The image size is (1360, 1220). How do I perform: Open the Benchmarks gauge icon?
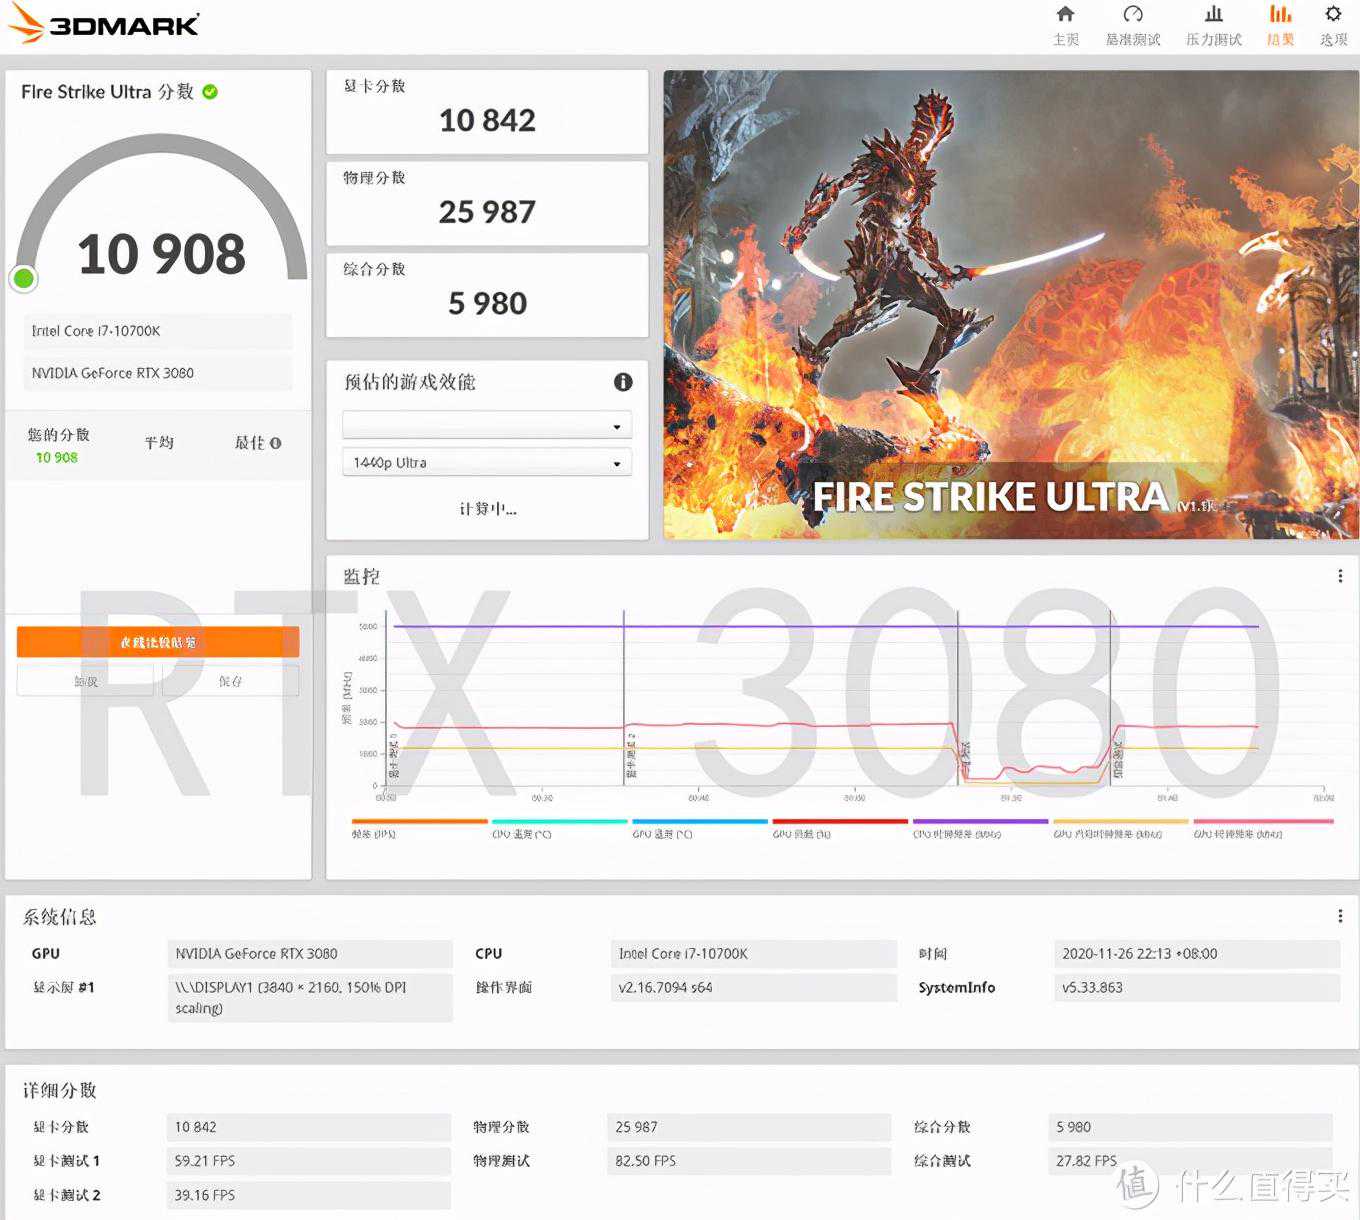(1132, 15)
